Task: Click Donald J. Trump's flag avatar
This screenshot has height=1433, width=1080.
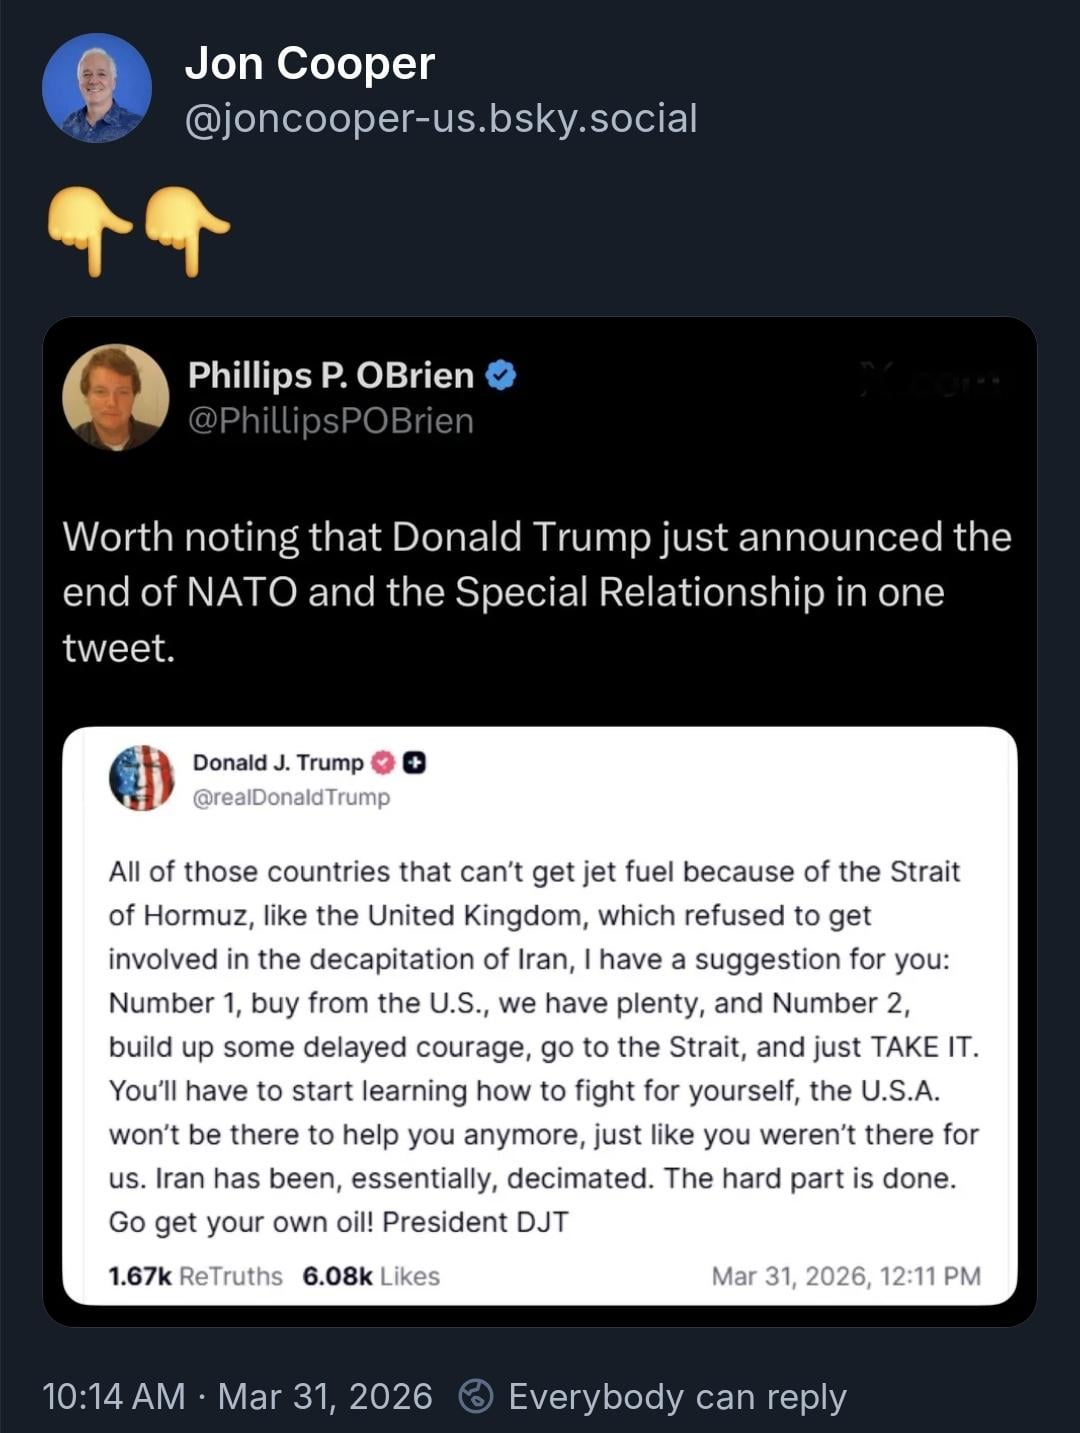Action: [142, 778]
